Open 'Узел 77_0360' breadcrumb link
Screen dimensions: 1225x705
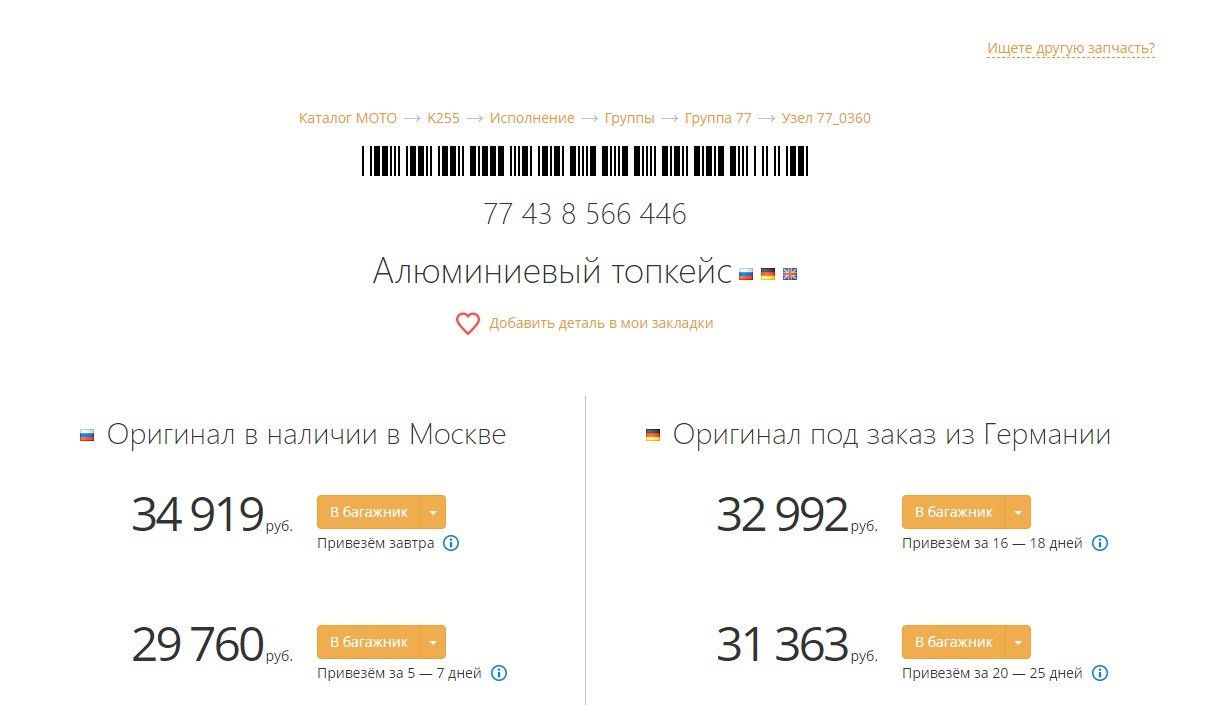(826, 118)
